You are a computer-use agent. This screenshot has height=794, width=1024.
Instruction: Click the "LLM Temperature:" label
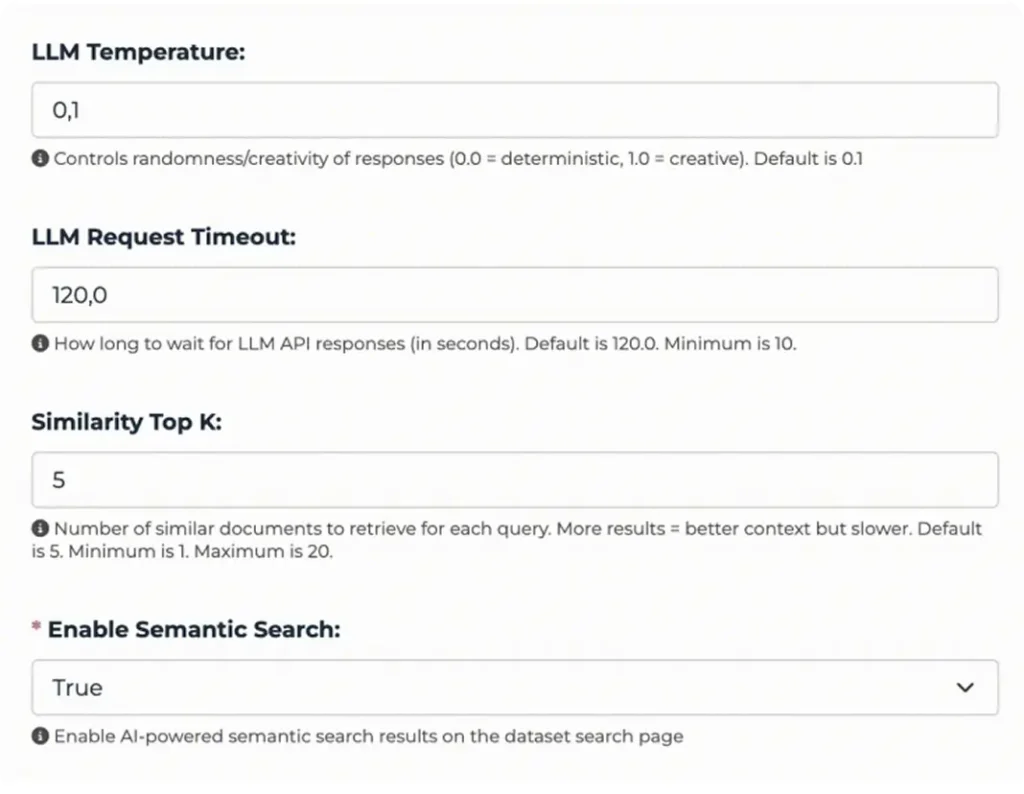click(138, 53)
